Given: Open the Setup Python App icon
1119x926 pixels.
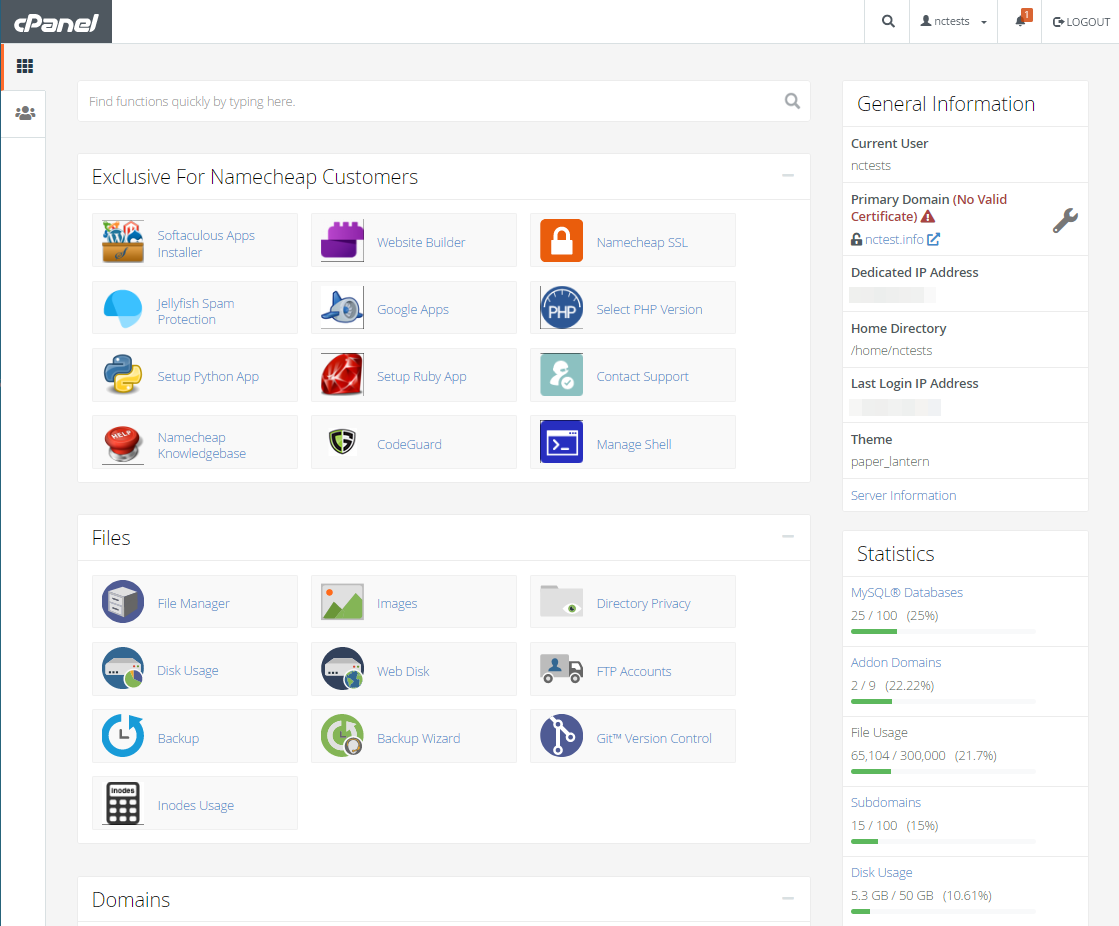Looking at the screenshot, I should click(x=123, y=375).
